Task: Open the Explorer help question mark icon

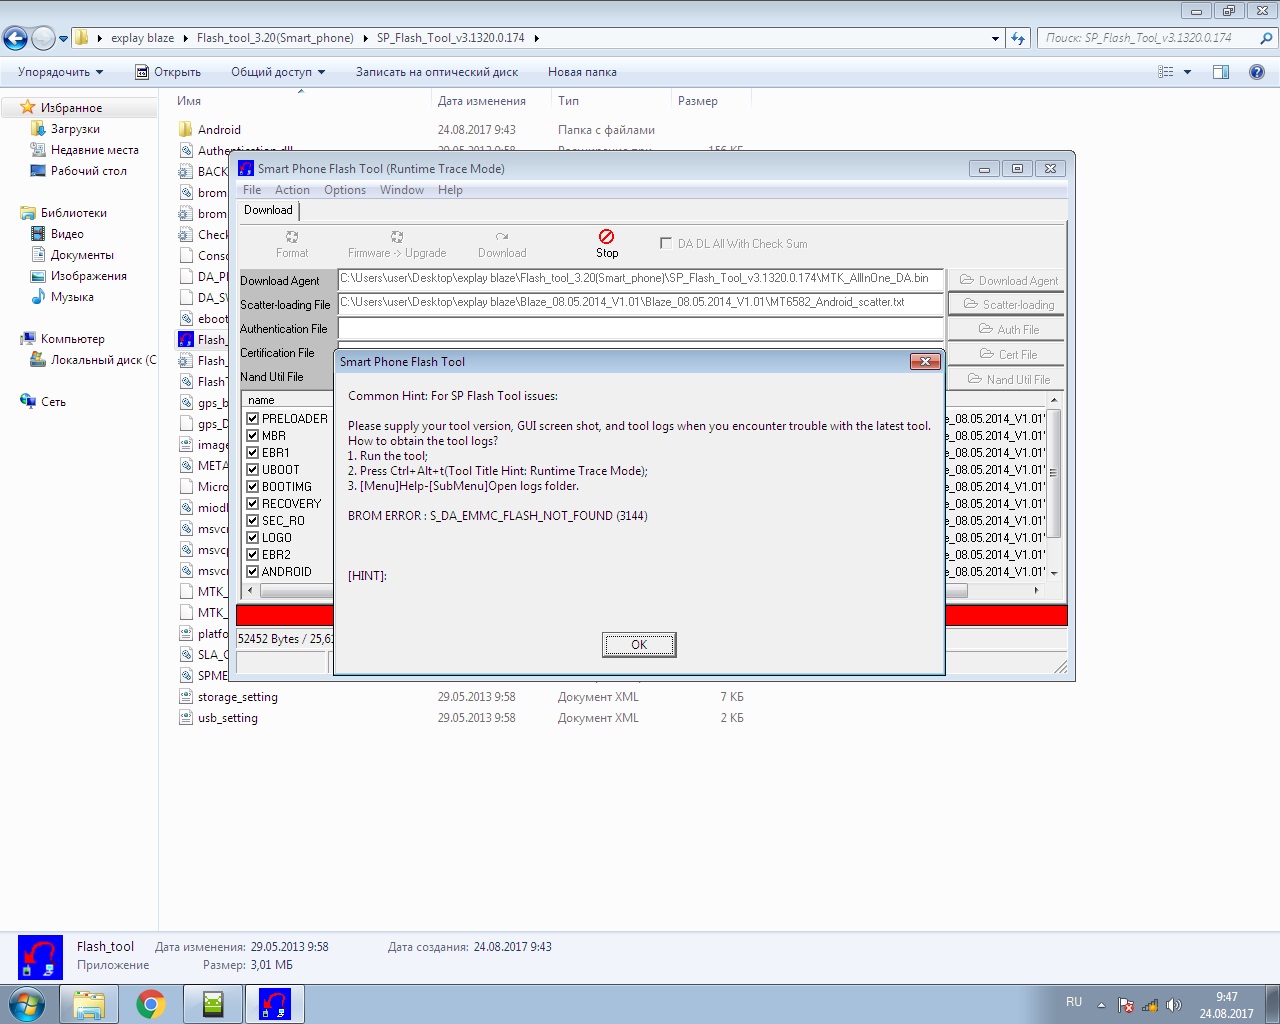Action: tap(1257, 72)
